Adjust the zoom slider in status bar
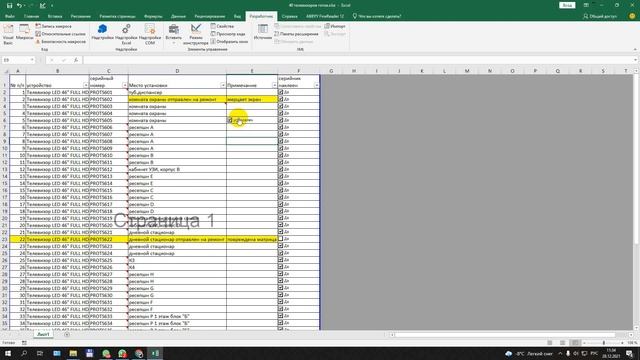 pyautogui.click(x=604, y=343)
